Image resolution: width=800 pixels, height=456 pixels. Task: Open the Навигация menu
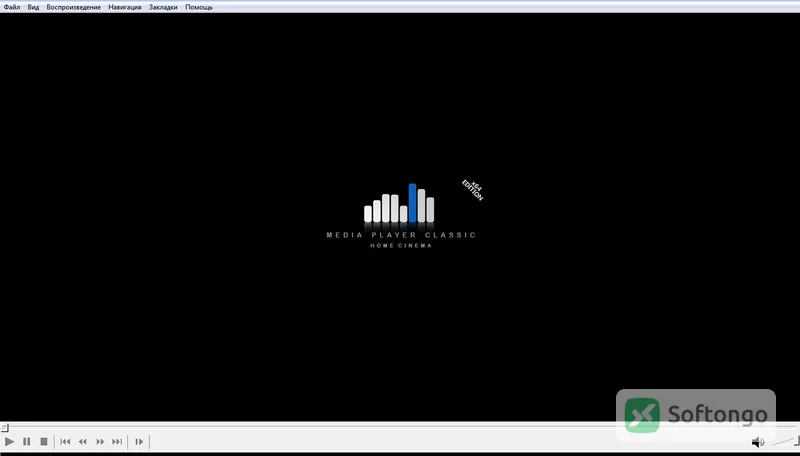point(124,7)
